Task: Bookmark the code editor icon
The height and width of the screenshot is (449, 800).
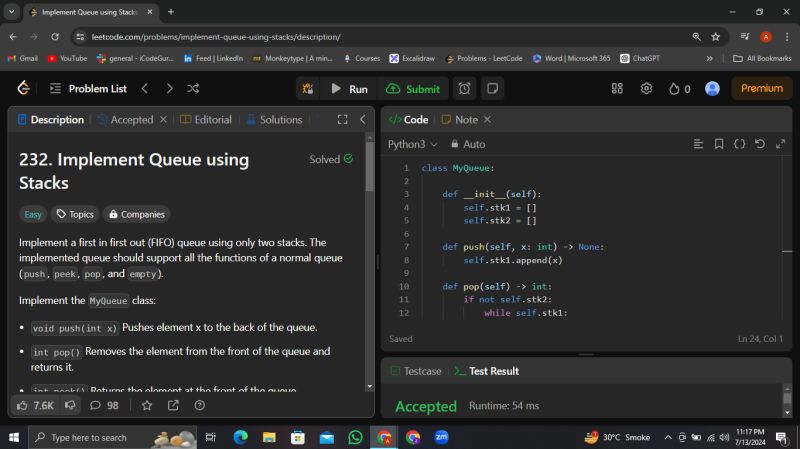Action: pos(719,144)
